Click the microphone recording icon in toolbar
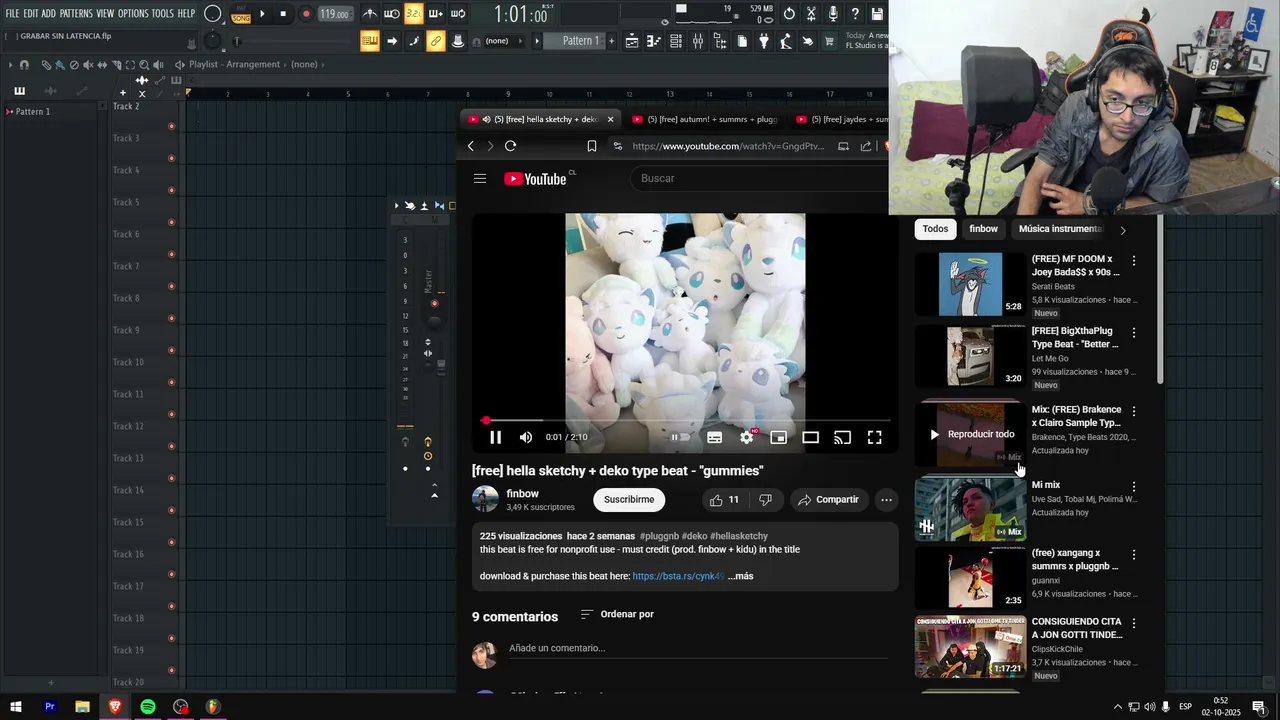The height and width of the screenshot is (720, 1280). (x=833, y=14)
